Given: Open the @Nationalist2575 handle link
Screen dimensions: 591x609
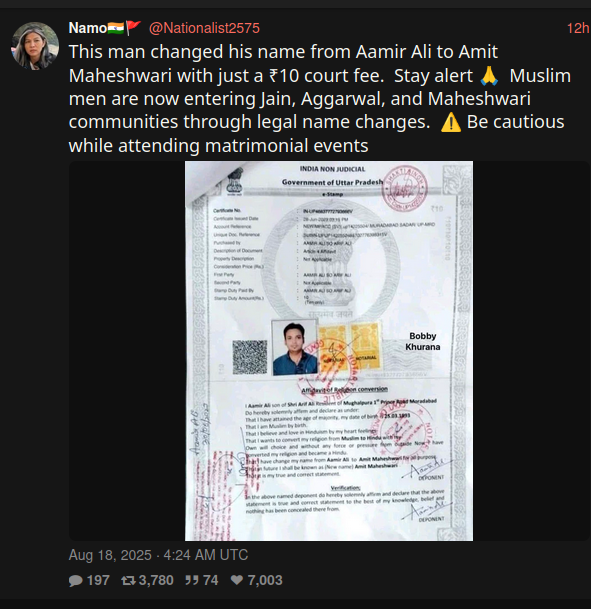Looking at the screenshot, I should 204,28.
